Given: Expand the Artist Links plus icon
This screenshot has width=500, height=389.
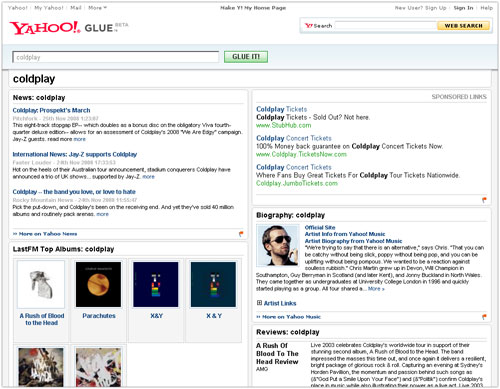Looking at the screenshot, I should 259,303.
